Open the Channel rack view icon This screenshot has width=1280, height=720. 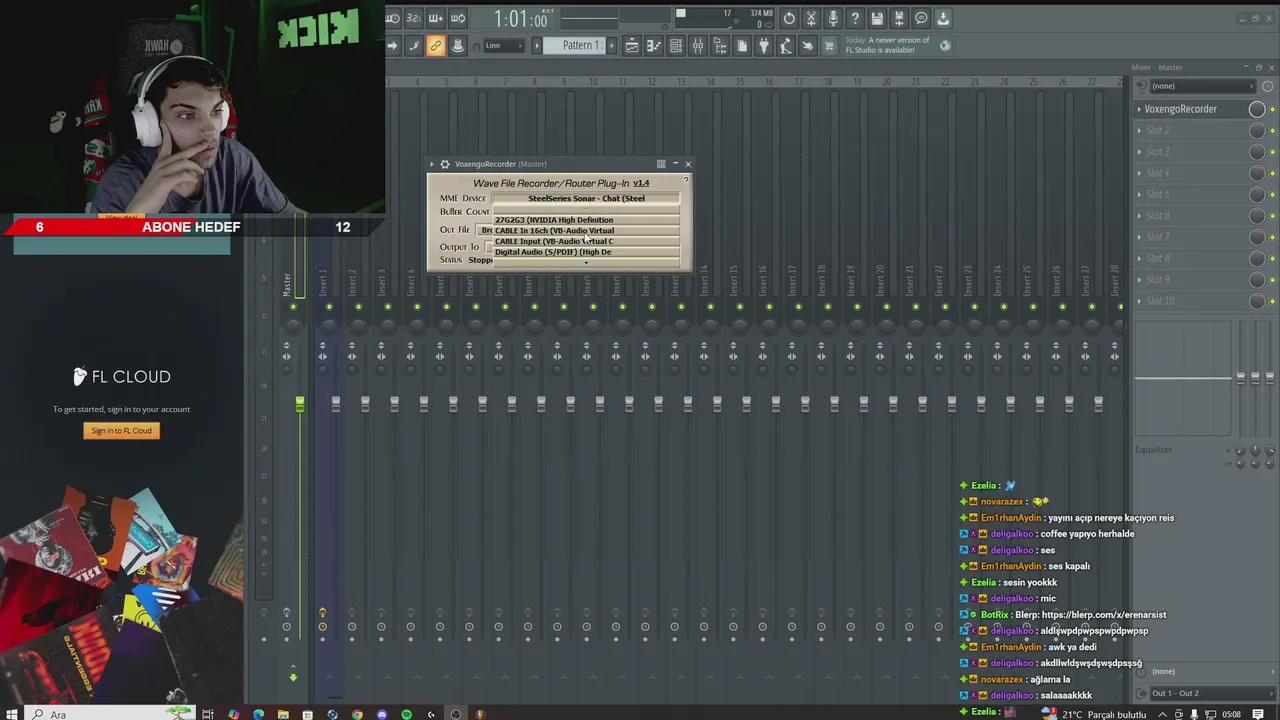click(676, 45)
